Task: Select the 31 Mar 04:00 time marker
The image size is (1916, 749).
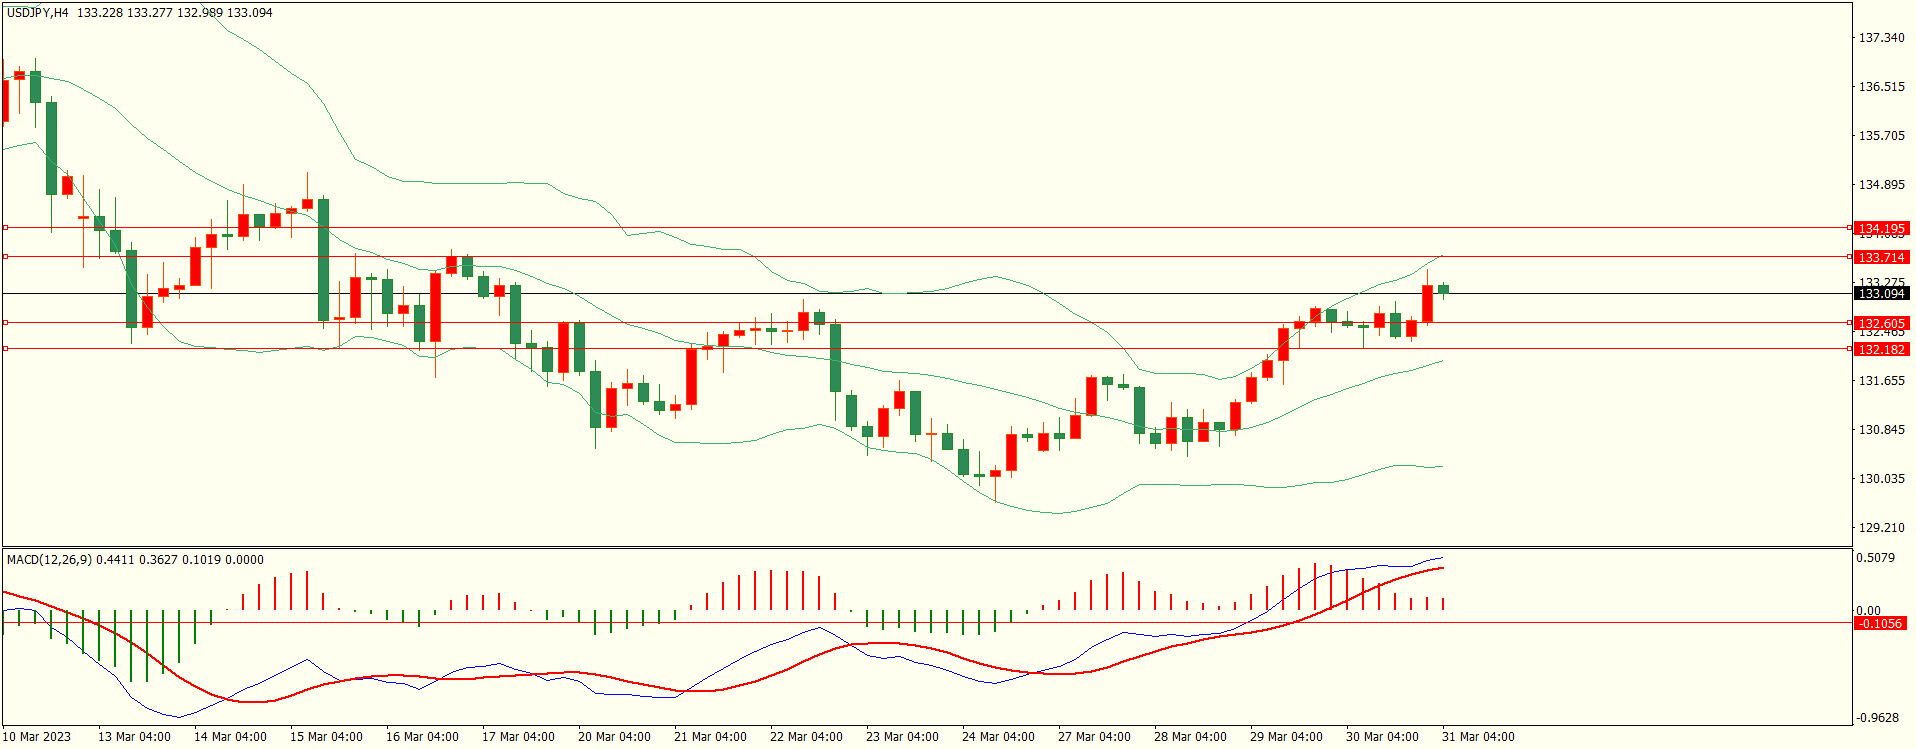Action: click(x=1478, y=737)
